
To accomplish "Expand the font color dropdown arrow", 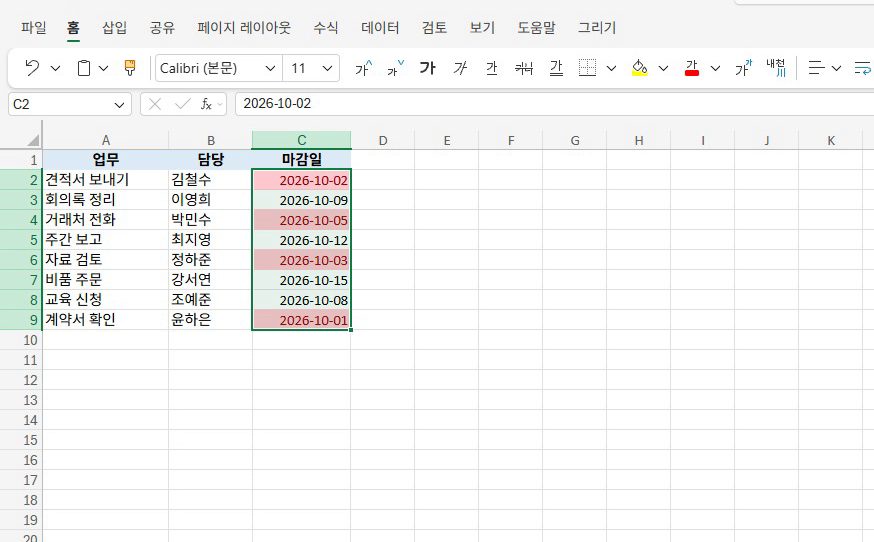I will click(715, 69).
